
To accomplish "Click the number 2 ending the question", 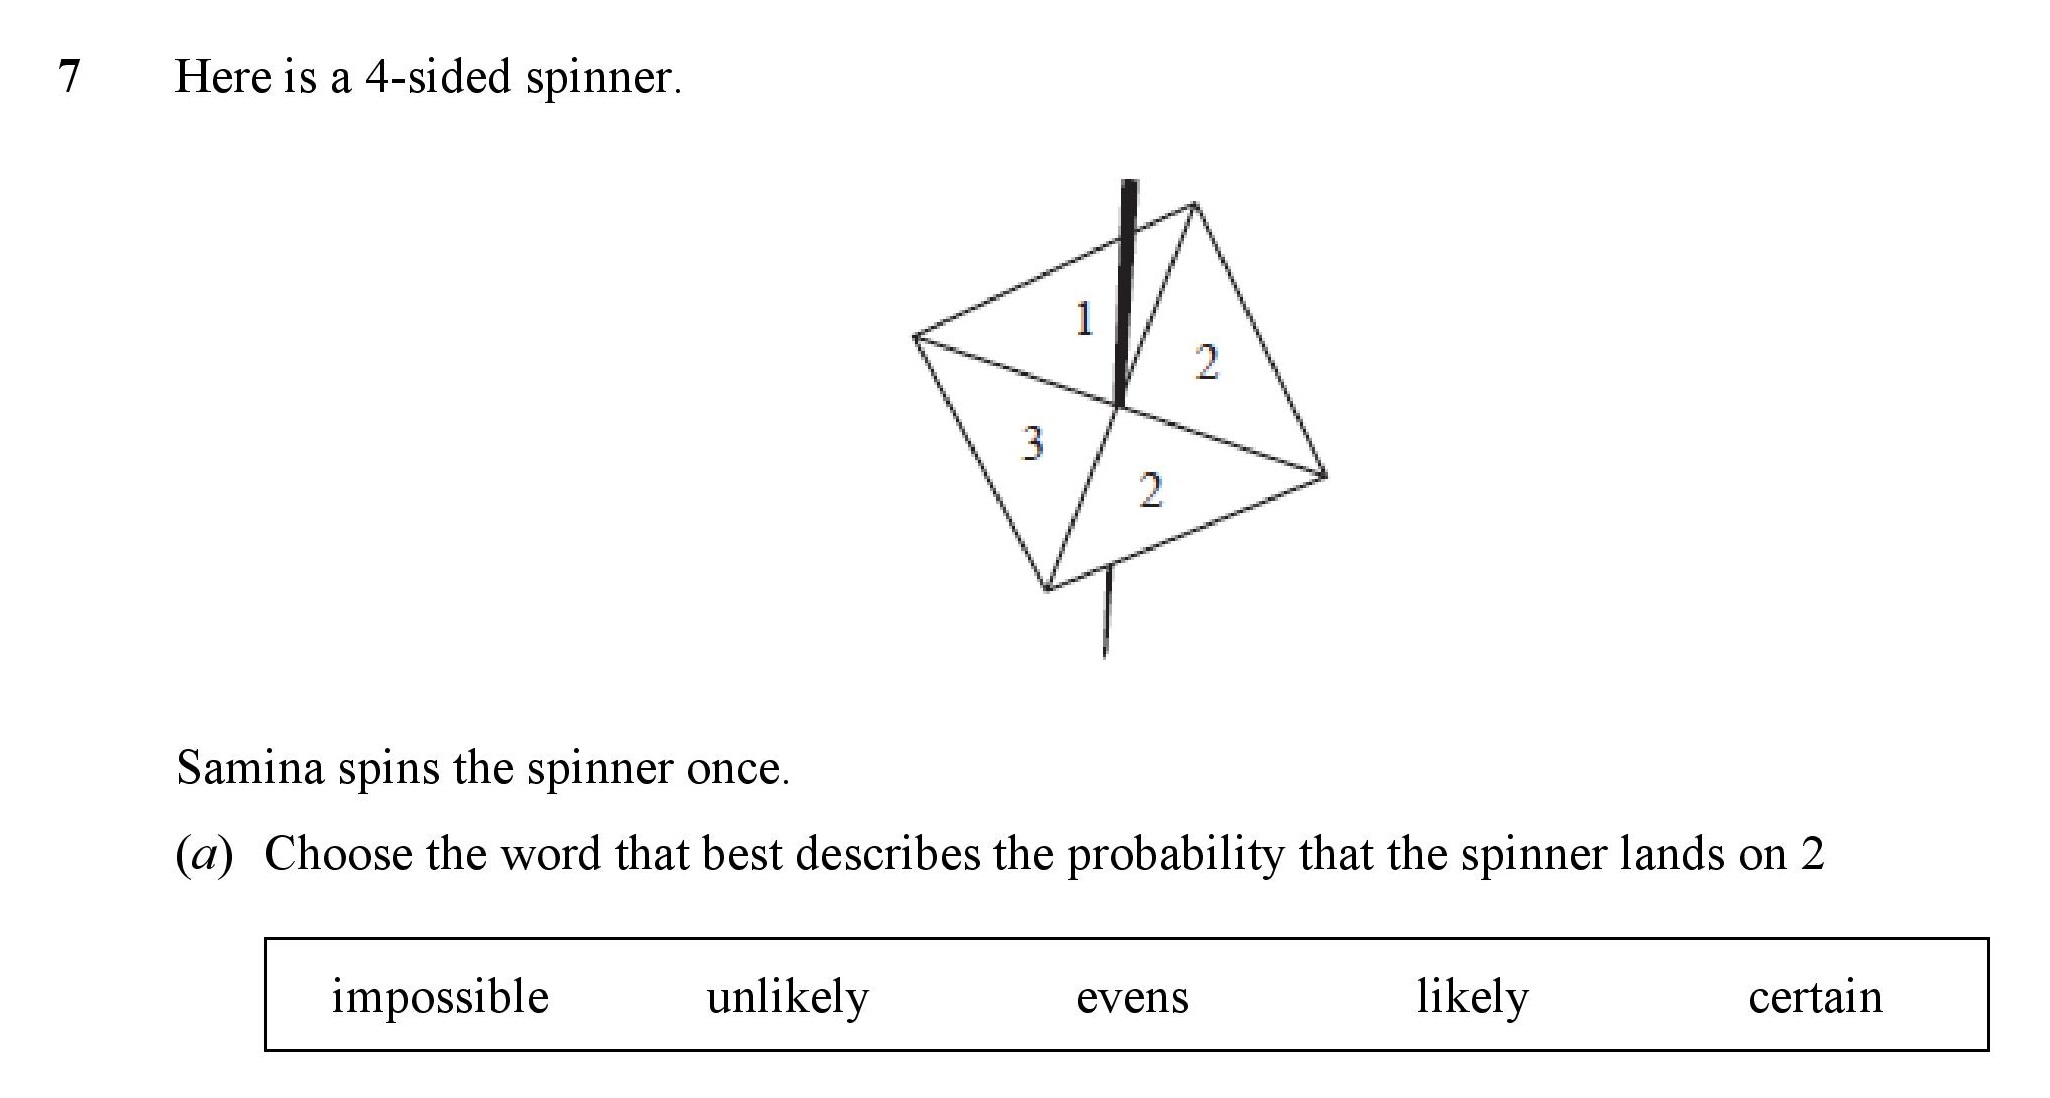I will 1813,855.
